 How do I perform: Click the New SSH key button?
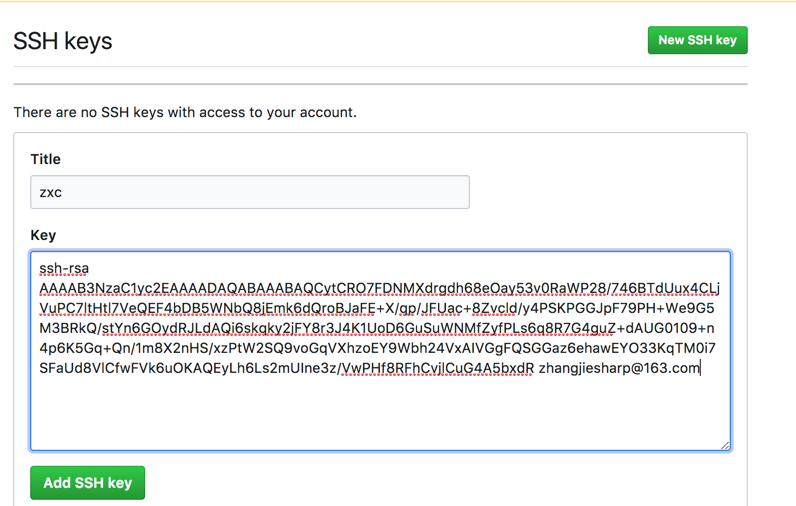697,40
